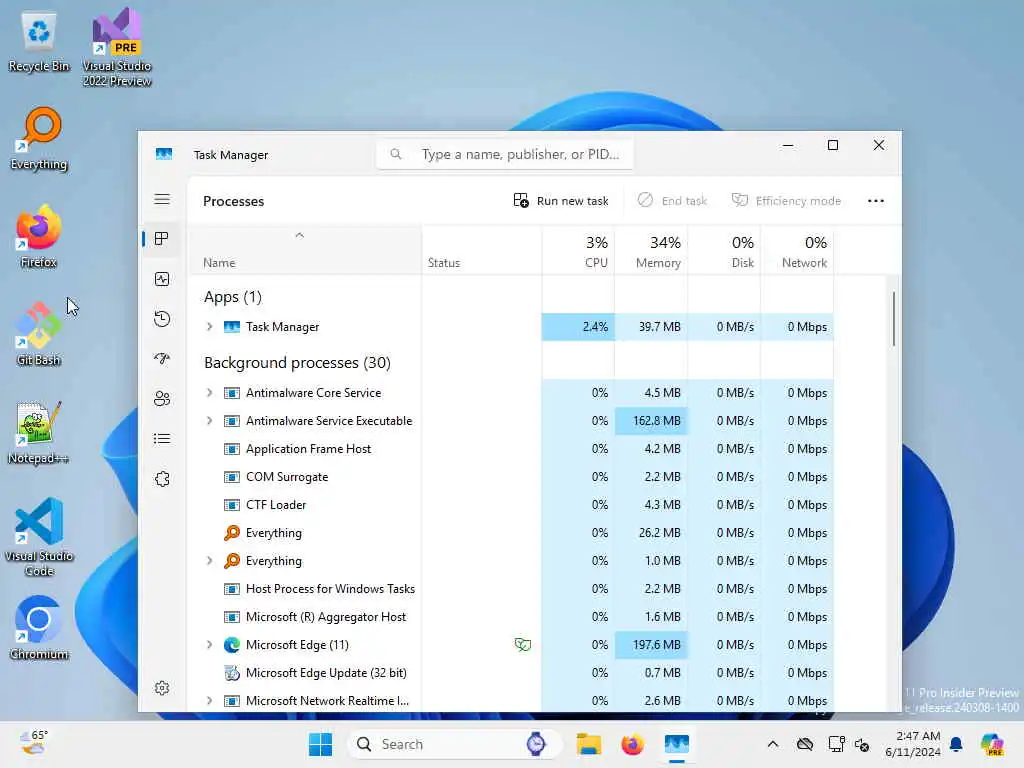The width and height of the screenshot is (1024, 768).
Task: Select the Application Frame Host process
Action: click(x=308, y=449)
